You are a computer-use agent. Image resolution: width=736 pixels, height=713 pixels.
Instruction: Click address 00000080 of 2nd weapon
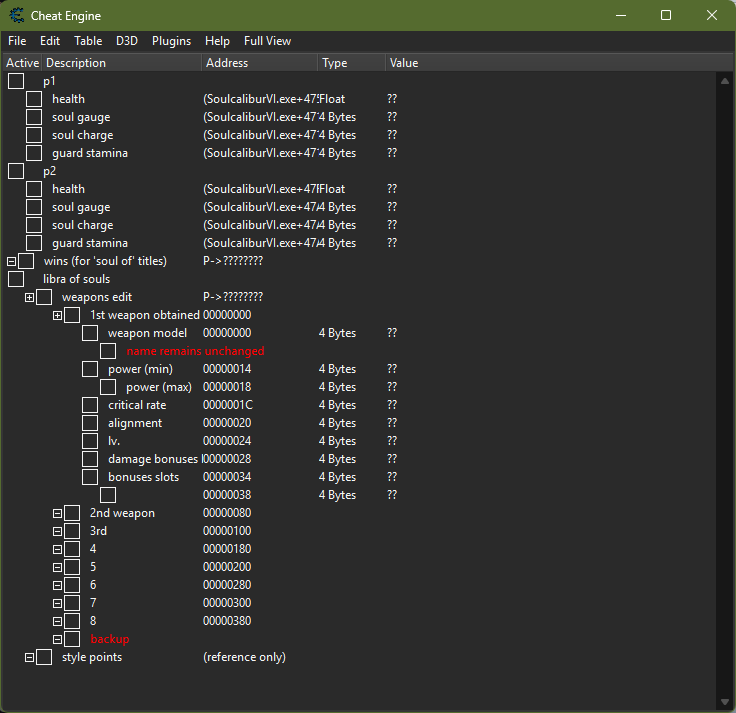pyautogui.click(x=227, y=513)
